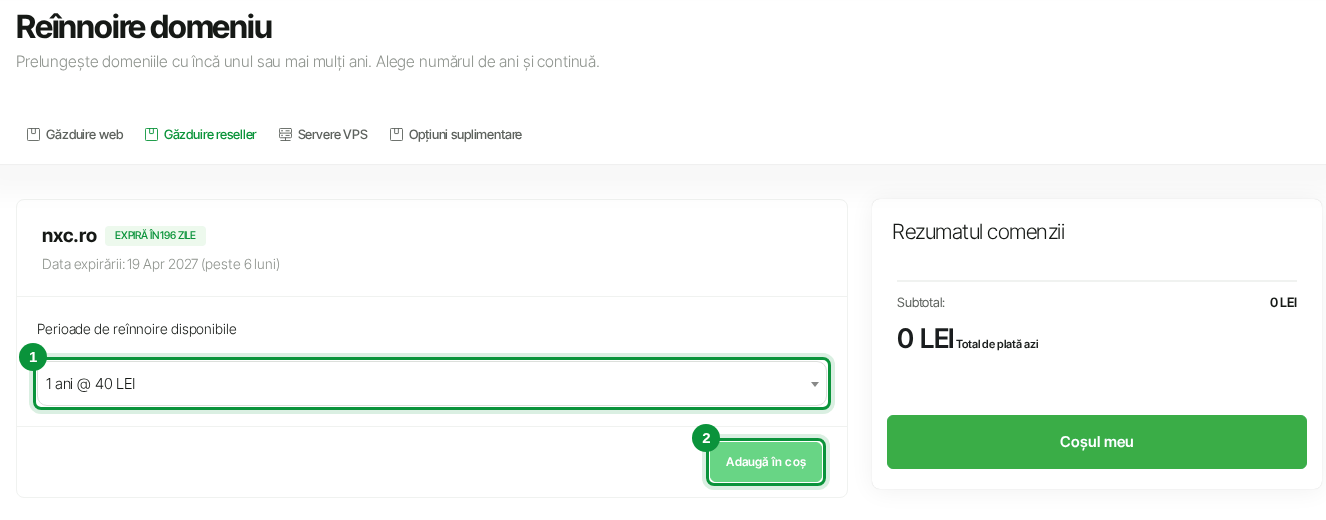This screenshot has width=1326, height=520.
Task: Click the Rezumatul comenzii heading
Action: pos(978,232)
